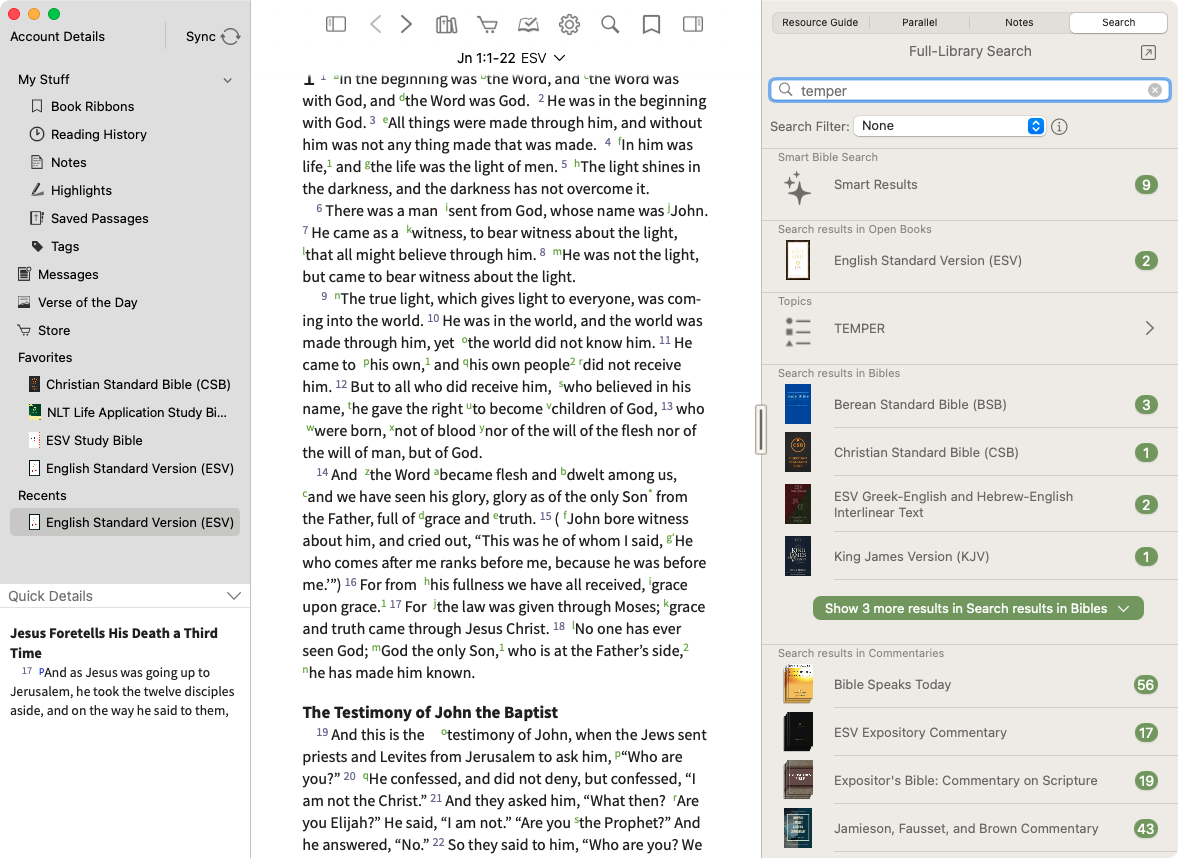Open the library books icon
This screenshot has width=1178, height=858.
click(446, 24)
